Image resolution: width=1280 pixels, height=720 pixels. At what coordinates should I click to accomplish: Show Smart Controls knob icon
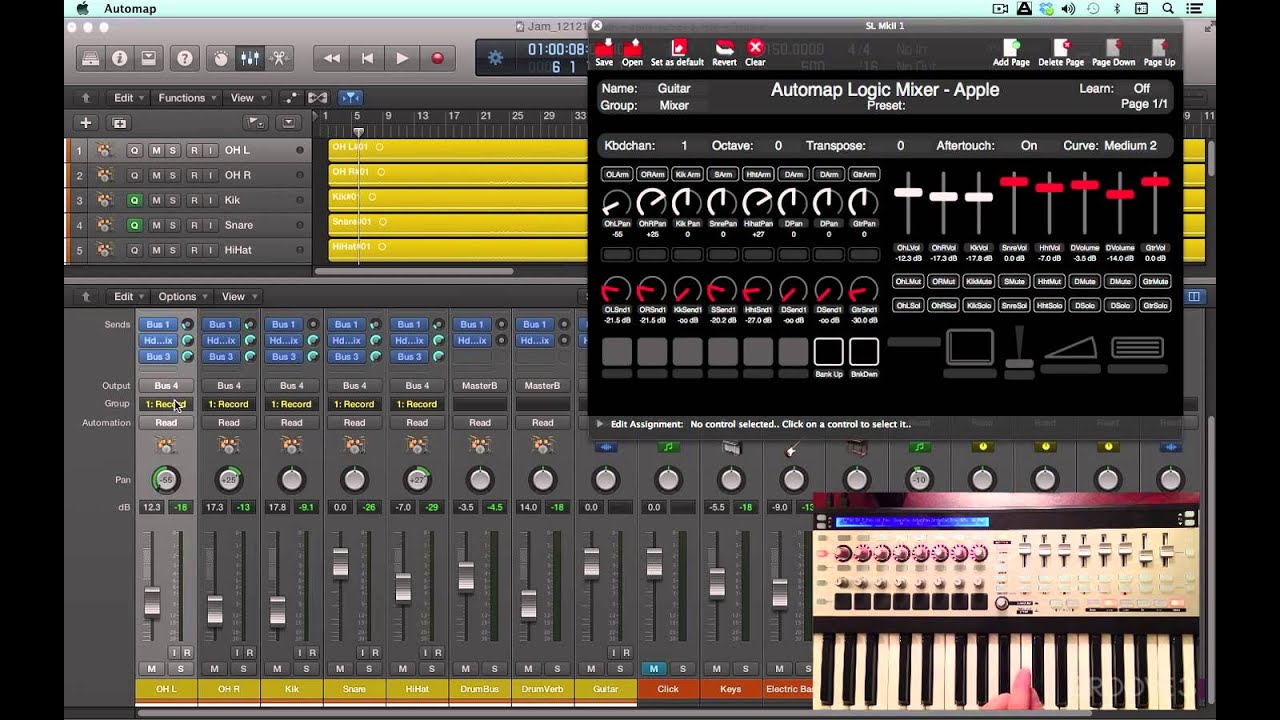[221, 58]
